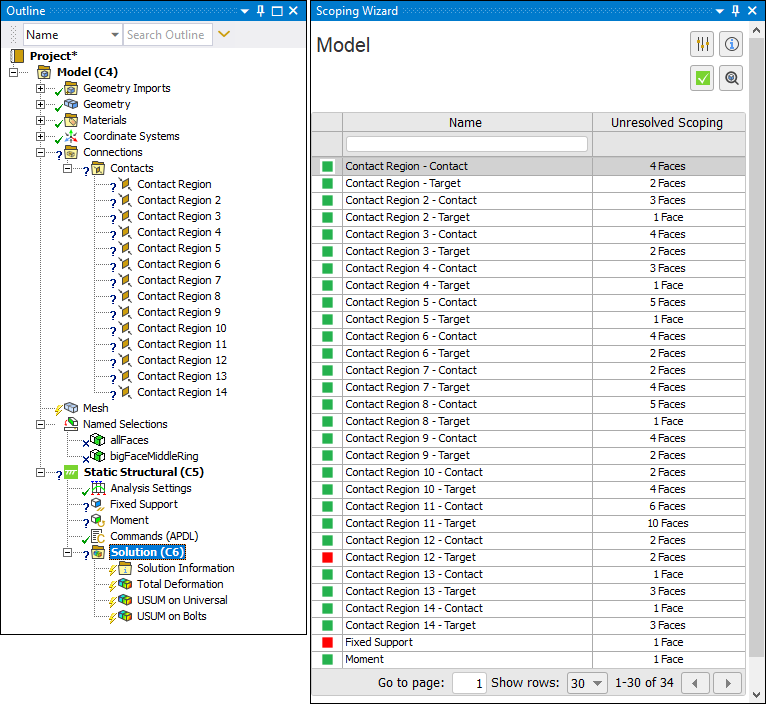Screen dimensions: 766x704
Task: Click the green checkmark button
Action: point(702,78)
